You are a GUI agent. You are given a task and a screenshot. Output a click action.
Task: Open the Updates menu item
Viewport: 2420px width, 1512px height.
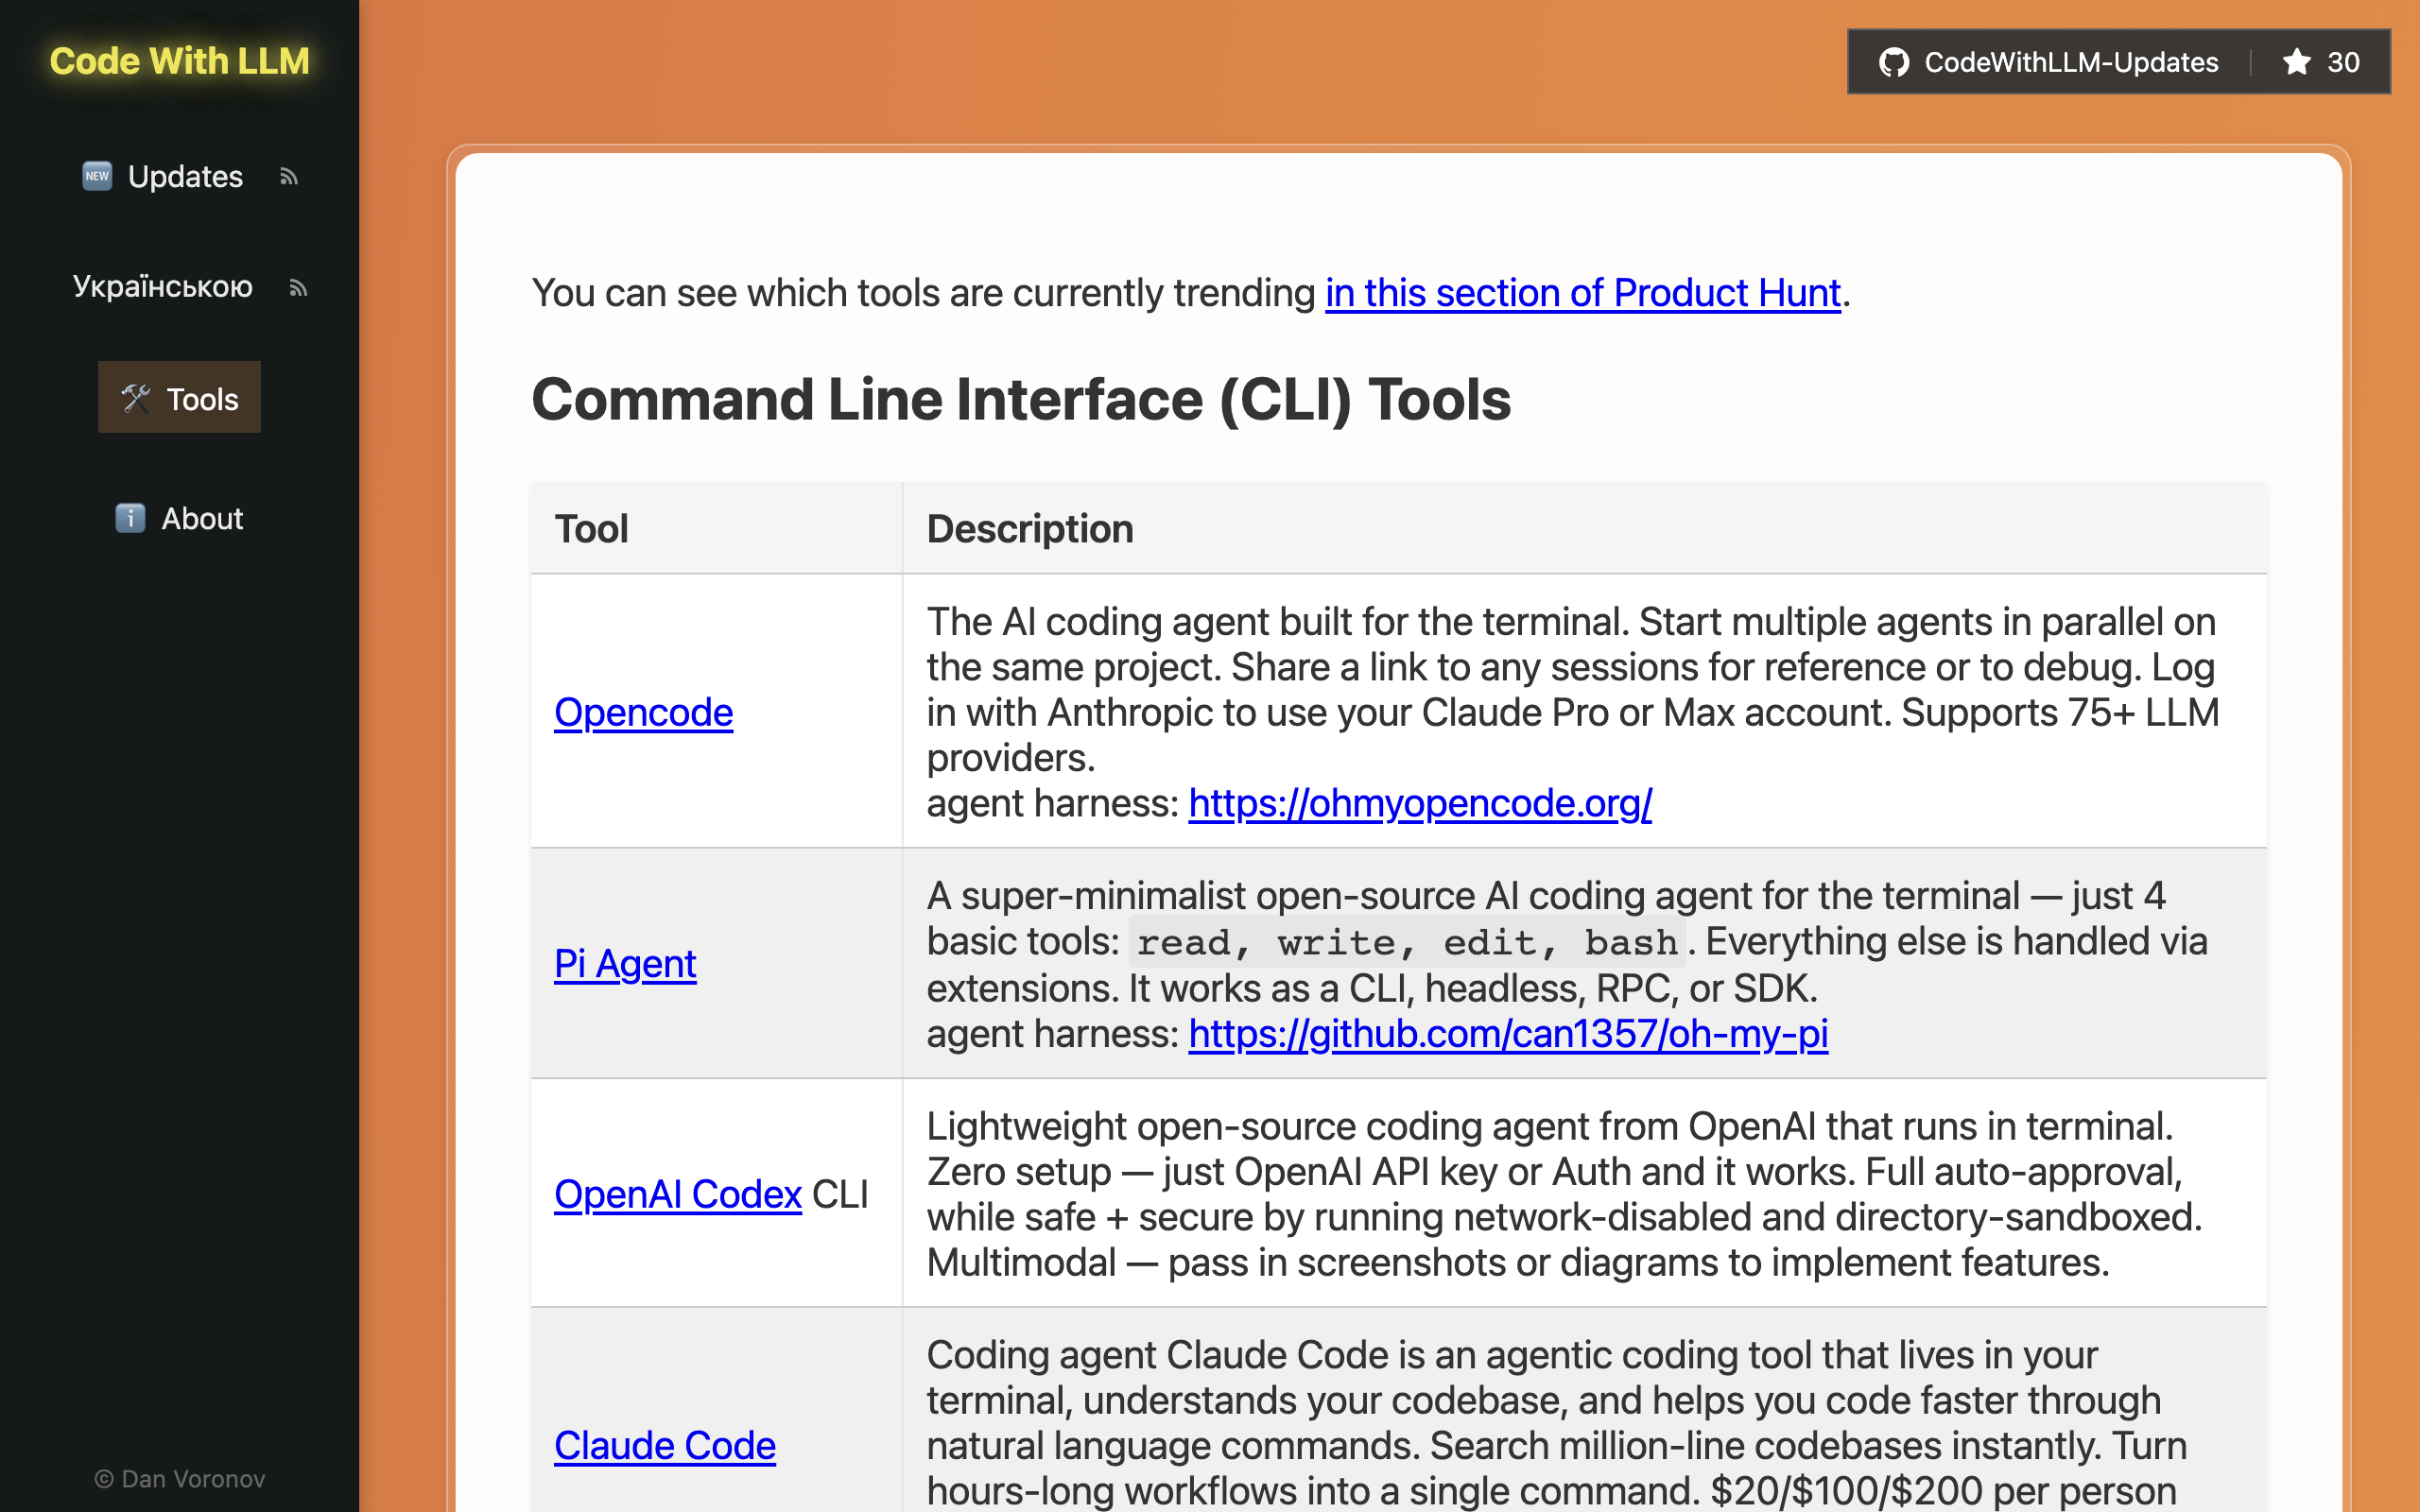(x=185, y=177)
